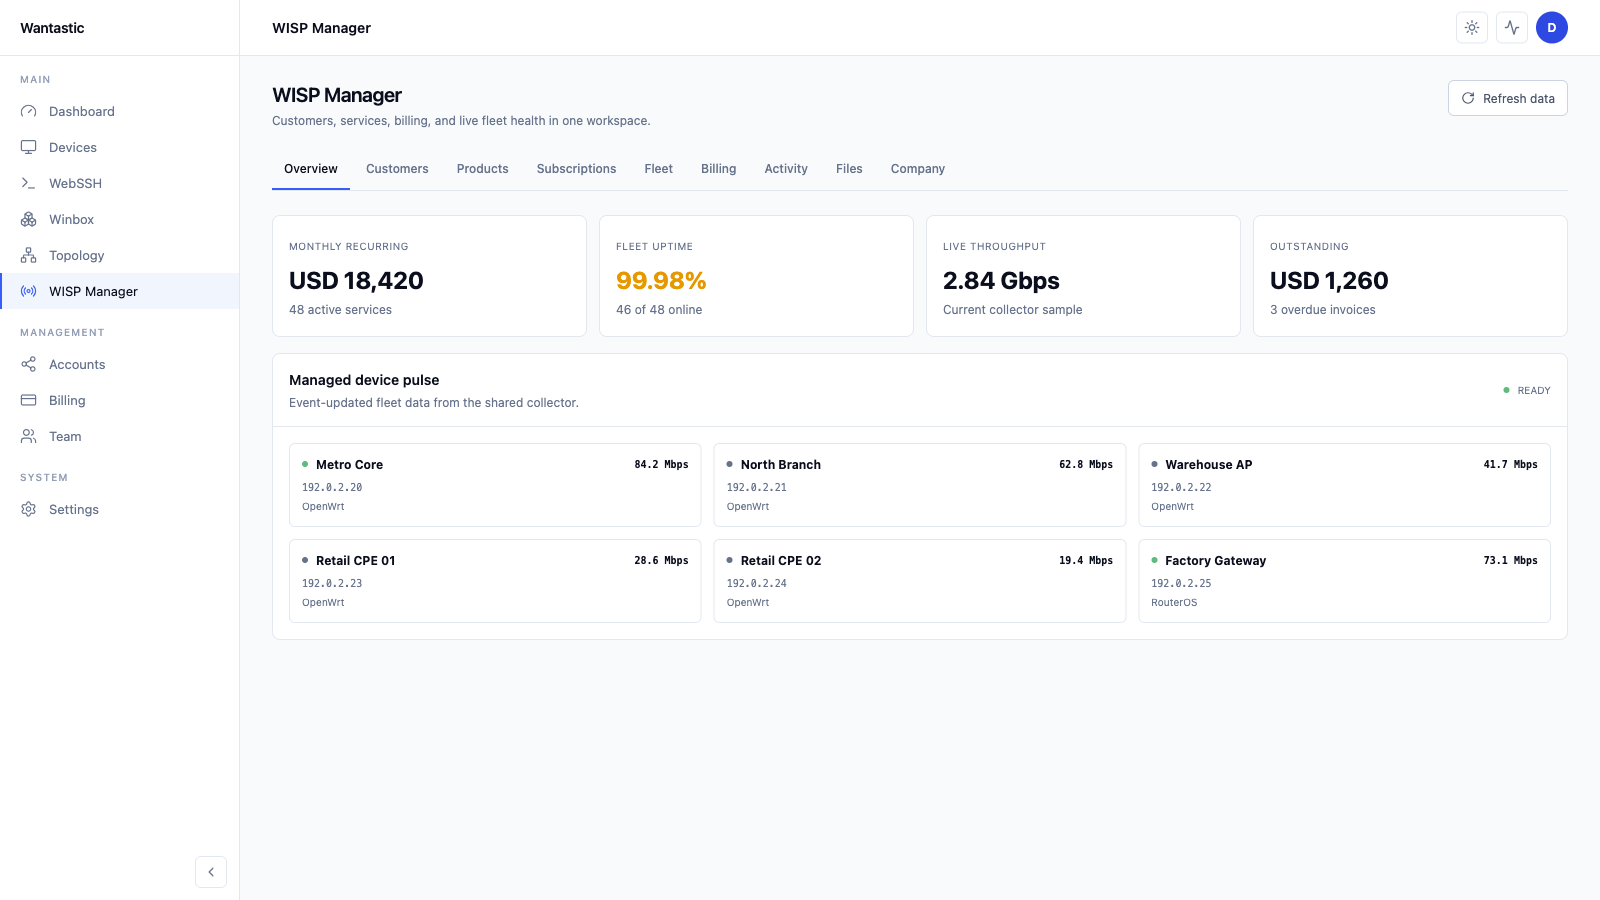Click the Billing card icon in sidebar
Screen dimensions: 1600x900
tap(28, 400)
